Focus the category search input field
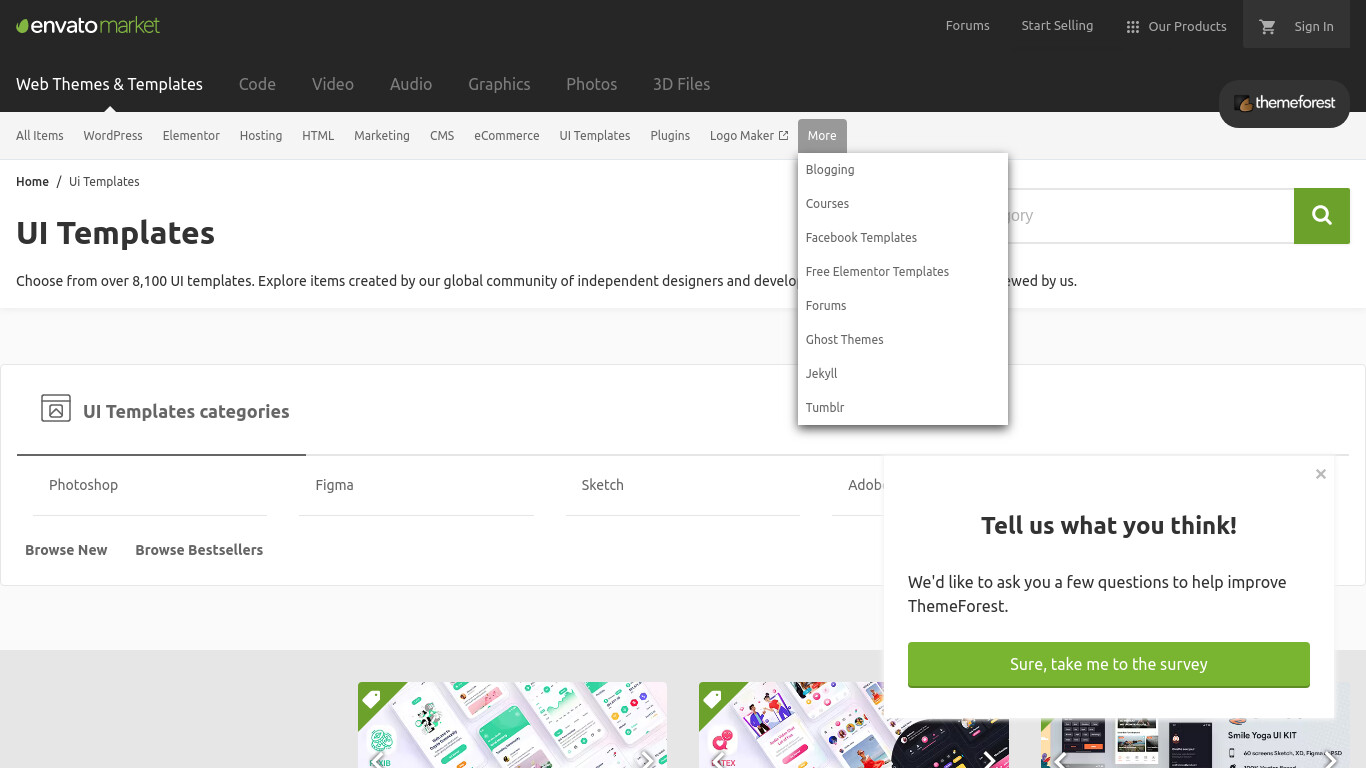Screen dimensions: 1366x768 (x=1150, y=215)
